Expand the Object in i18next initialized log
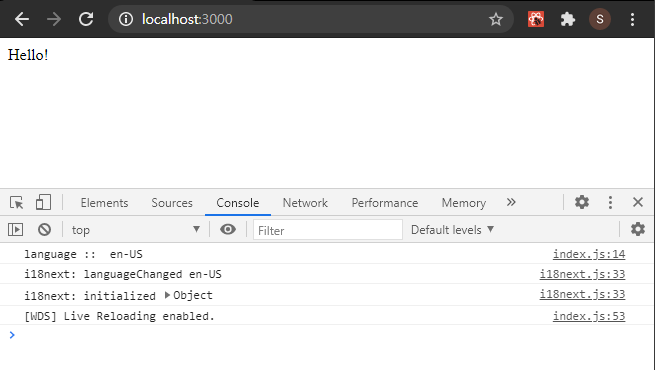 (167, 295)
